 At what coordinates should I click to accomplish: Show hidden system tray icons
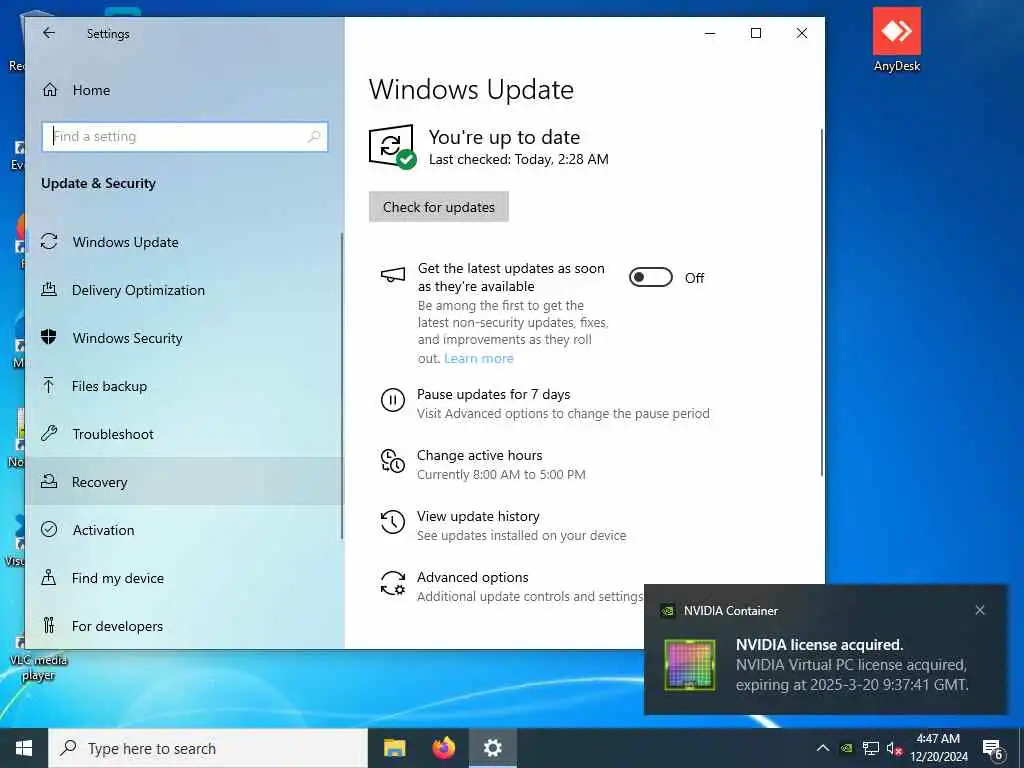coord(823,748)
